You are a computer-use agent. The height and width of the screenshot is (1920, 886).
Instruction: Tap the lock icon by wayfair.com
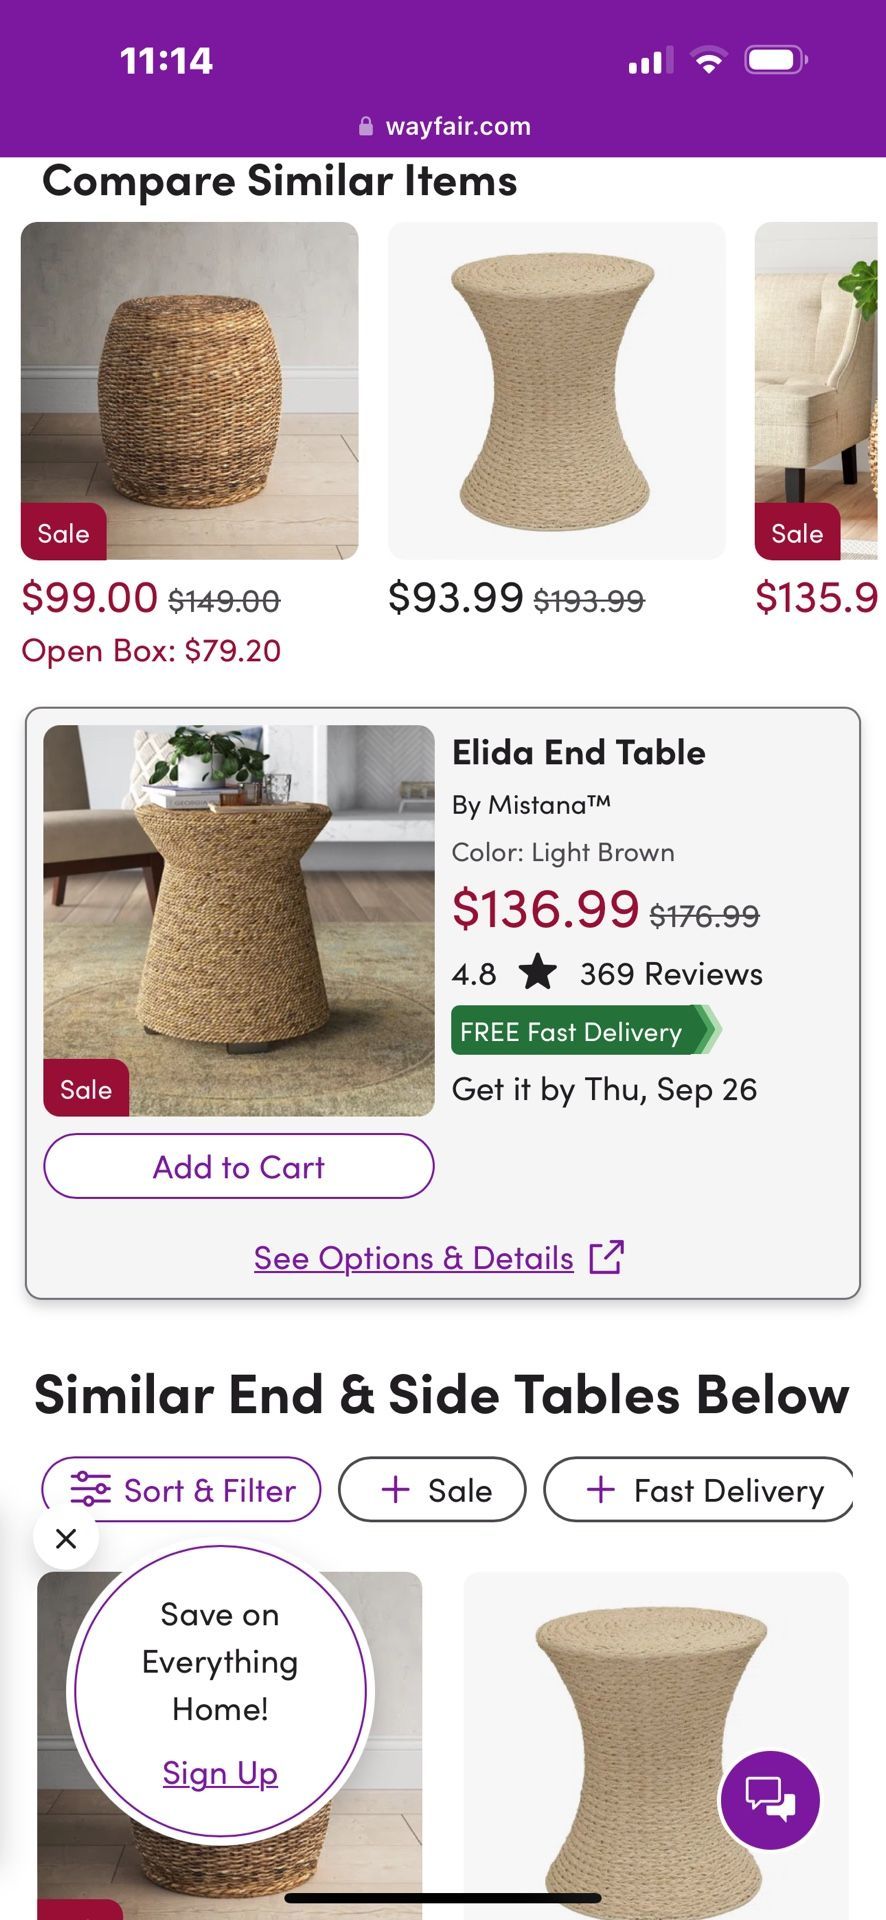click(366, 127)
